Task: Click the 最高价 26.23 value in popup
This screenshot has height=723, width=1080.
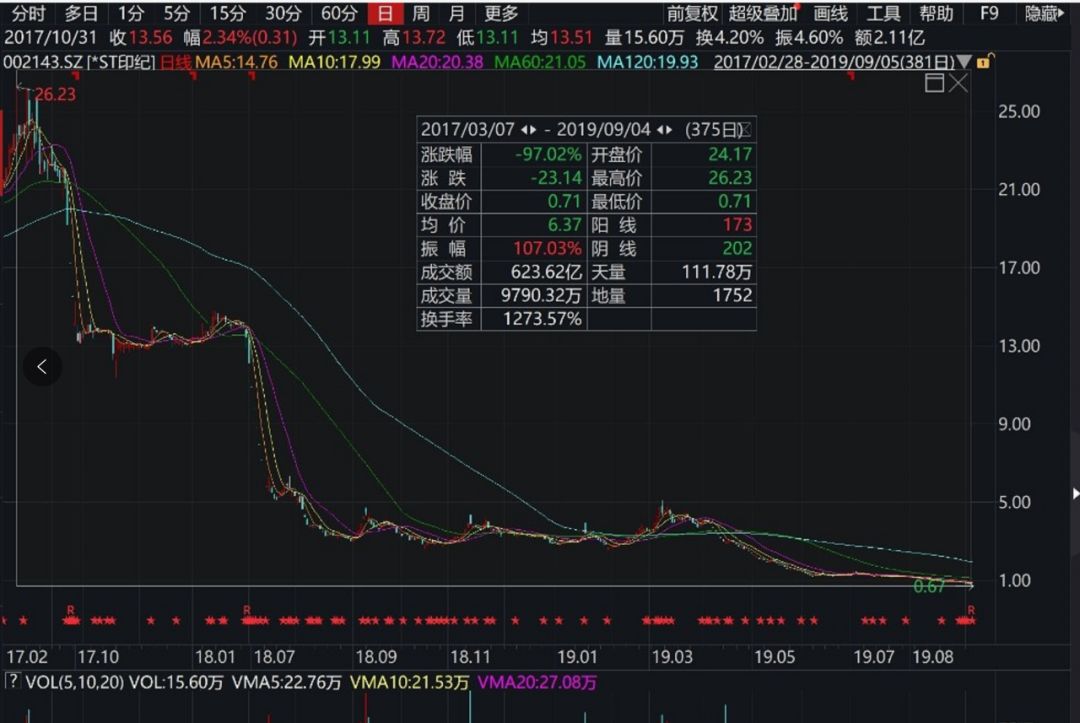Action: click(730, 178)
